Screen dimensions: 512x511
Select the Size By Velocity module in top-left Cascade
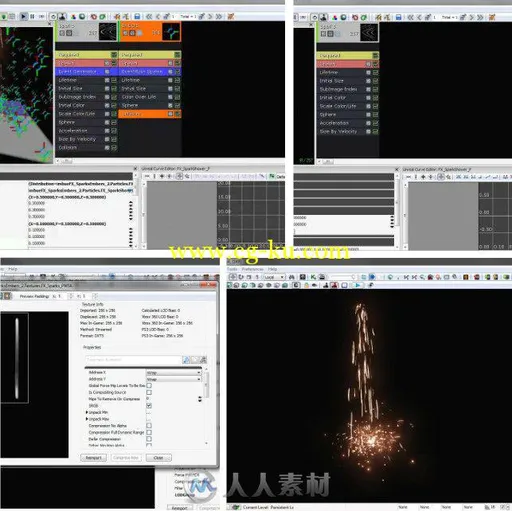[86, 139]
